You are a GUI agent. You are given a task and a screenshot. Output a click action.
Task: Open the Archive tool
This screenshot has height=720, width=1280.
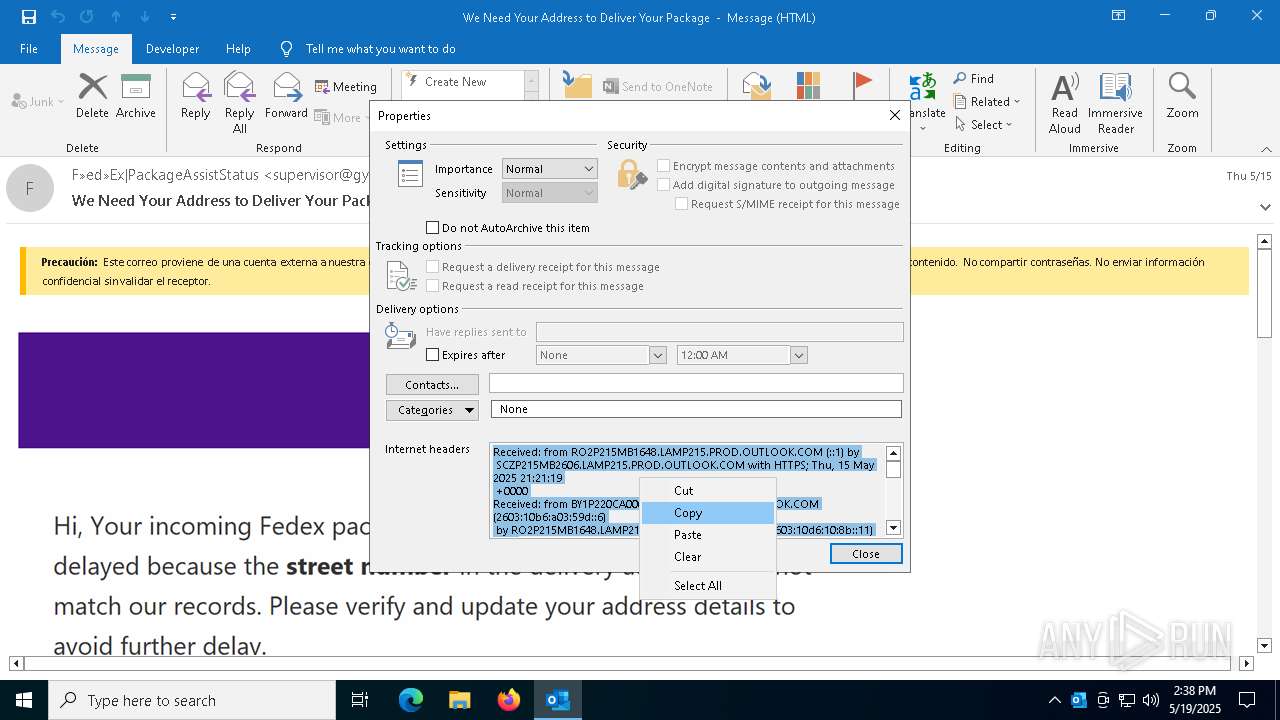[135, 96]
